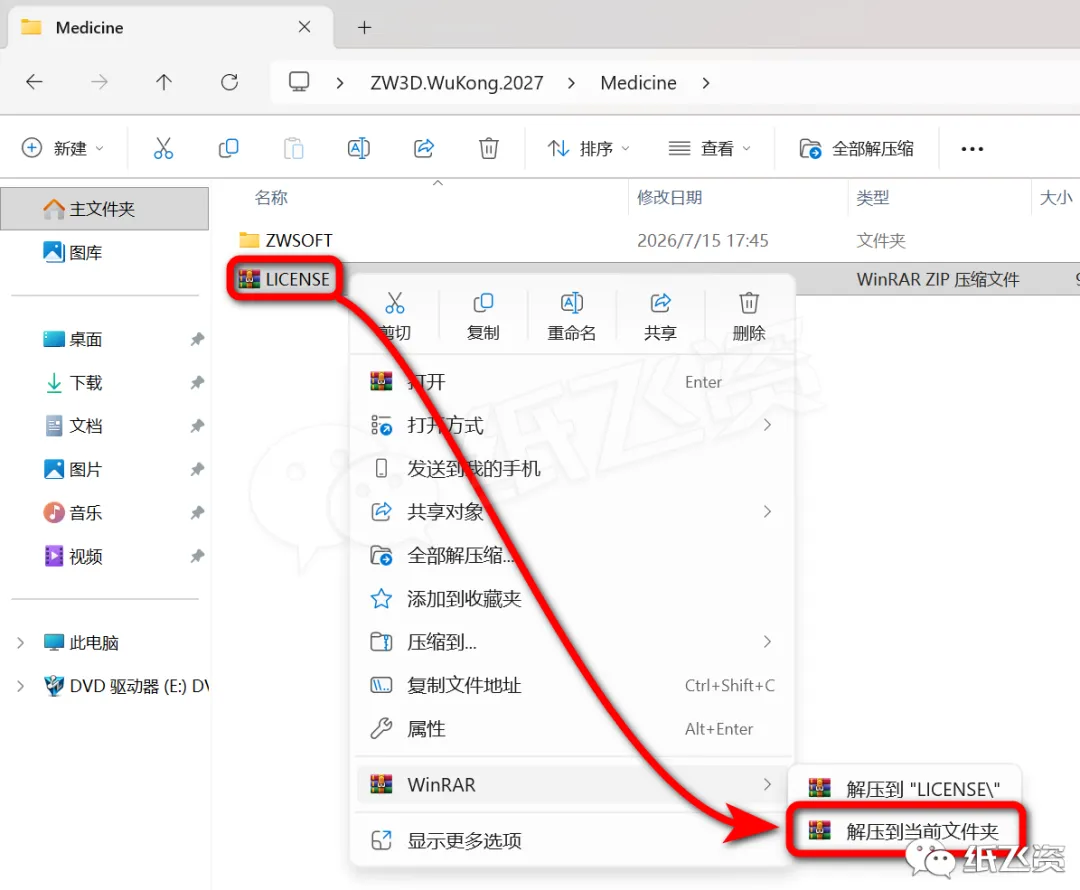1080x890 pixels.
Task: Choose 剪切 in the context menu
Action: 395,317
